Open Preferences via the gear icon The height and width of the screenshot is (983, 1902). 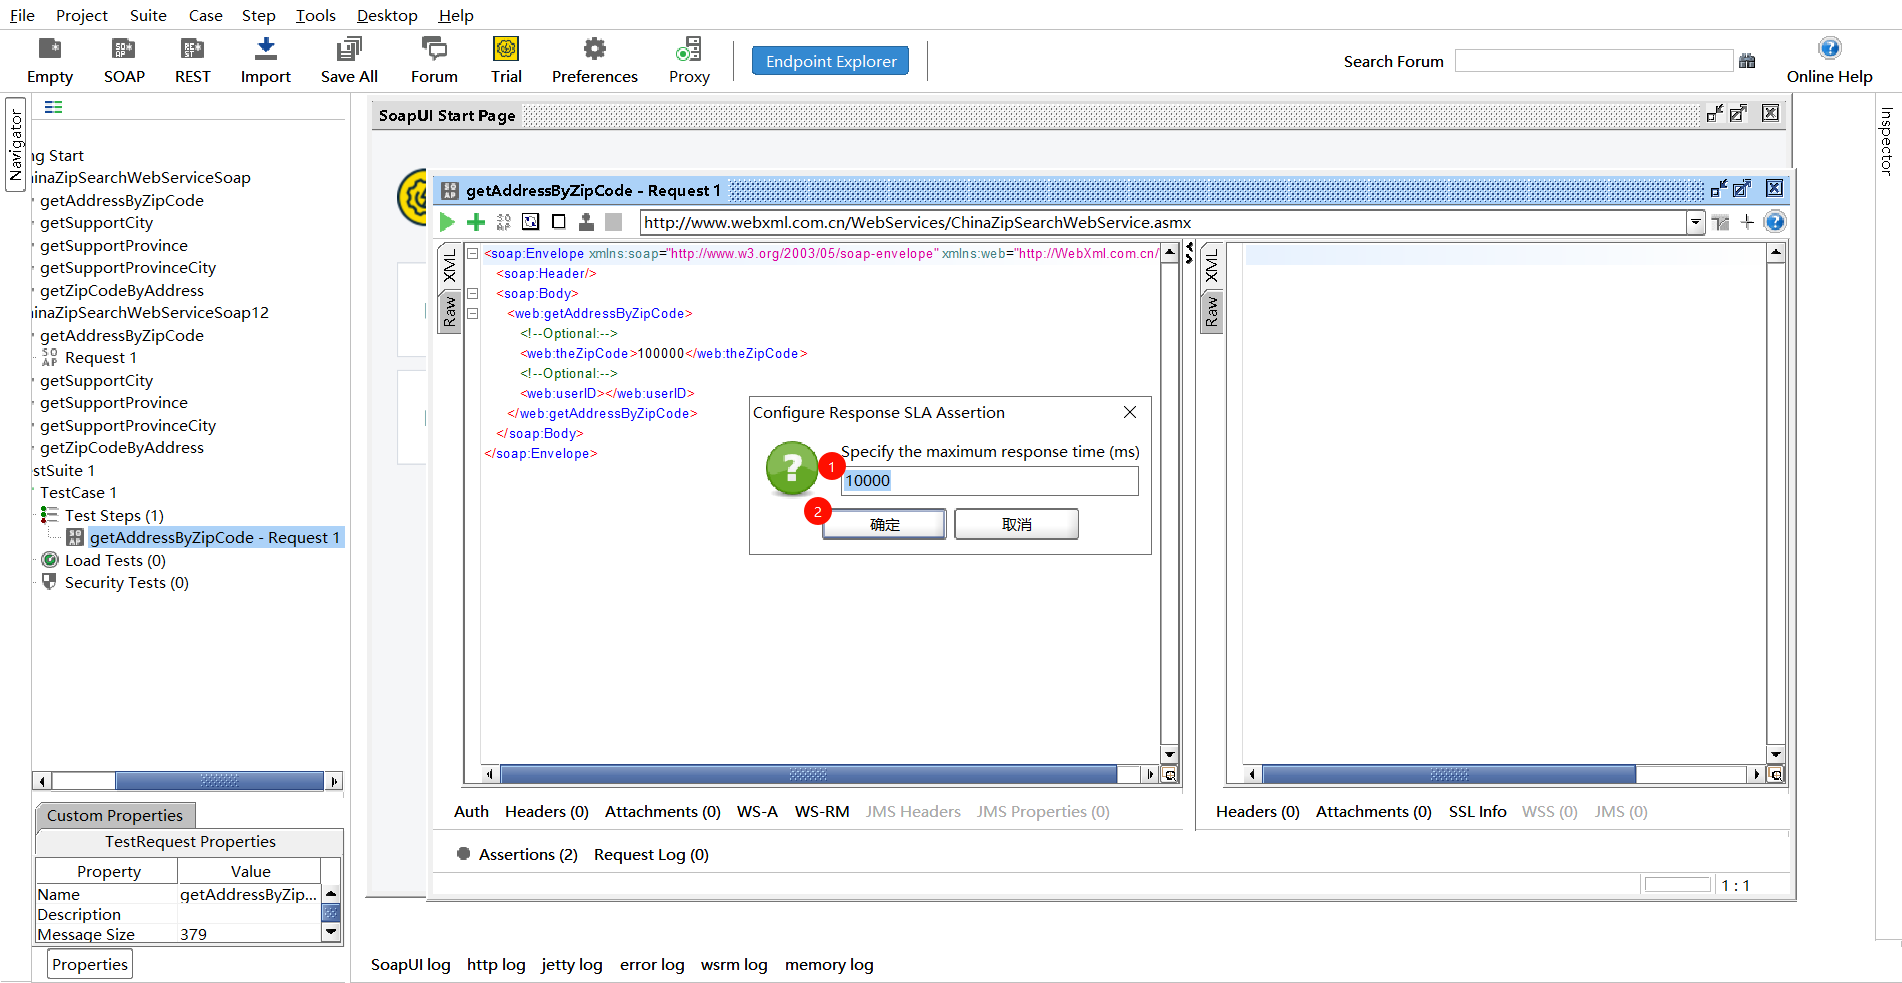595,60
